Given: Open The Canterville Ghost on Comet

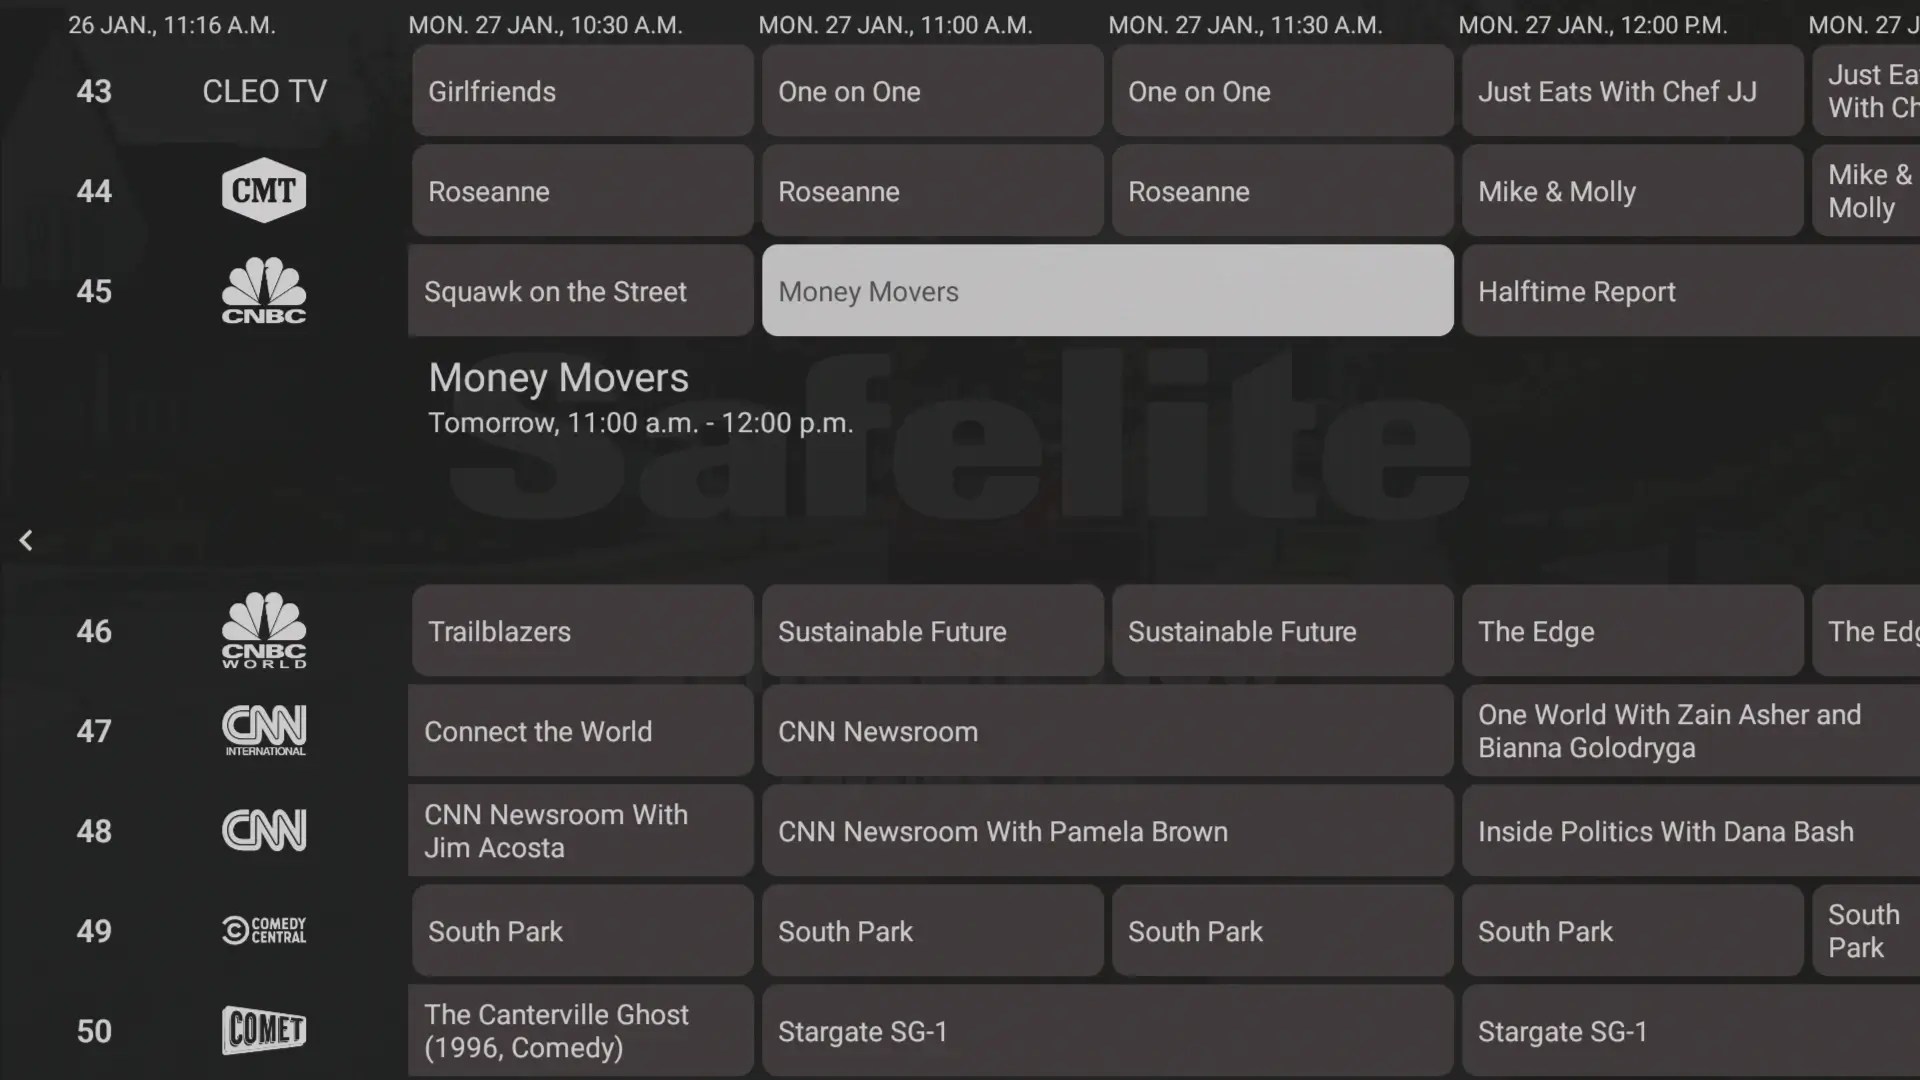Looking at the screenshot, I should [x=581, y=1031].
